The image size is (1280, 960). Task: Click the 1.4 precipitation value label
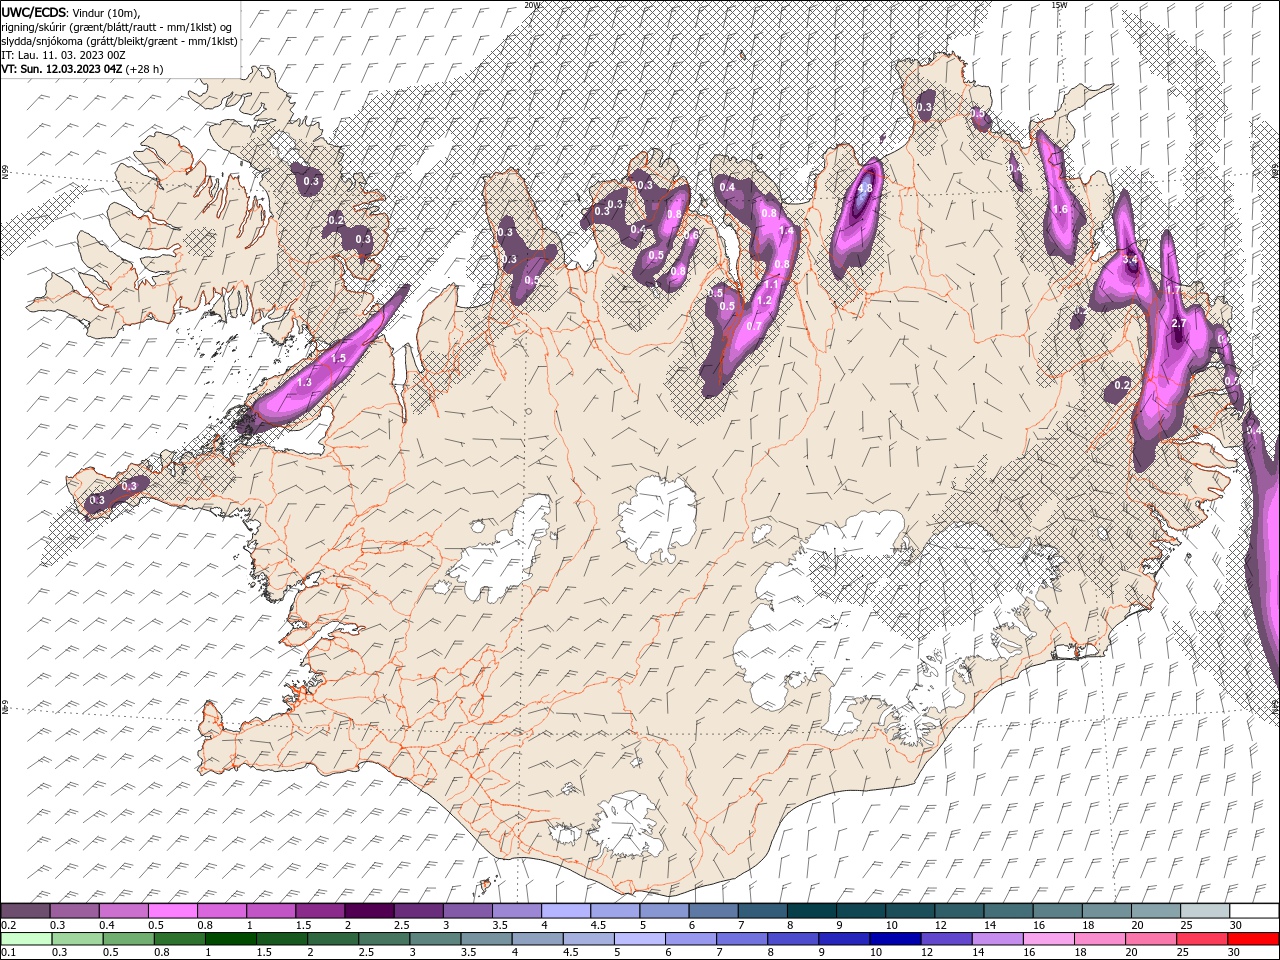(786, 230)
